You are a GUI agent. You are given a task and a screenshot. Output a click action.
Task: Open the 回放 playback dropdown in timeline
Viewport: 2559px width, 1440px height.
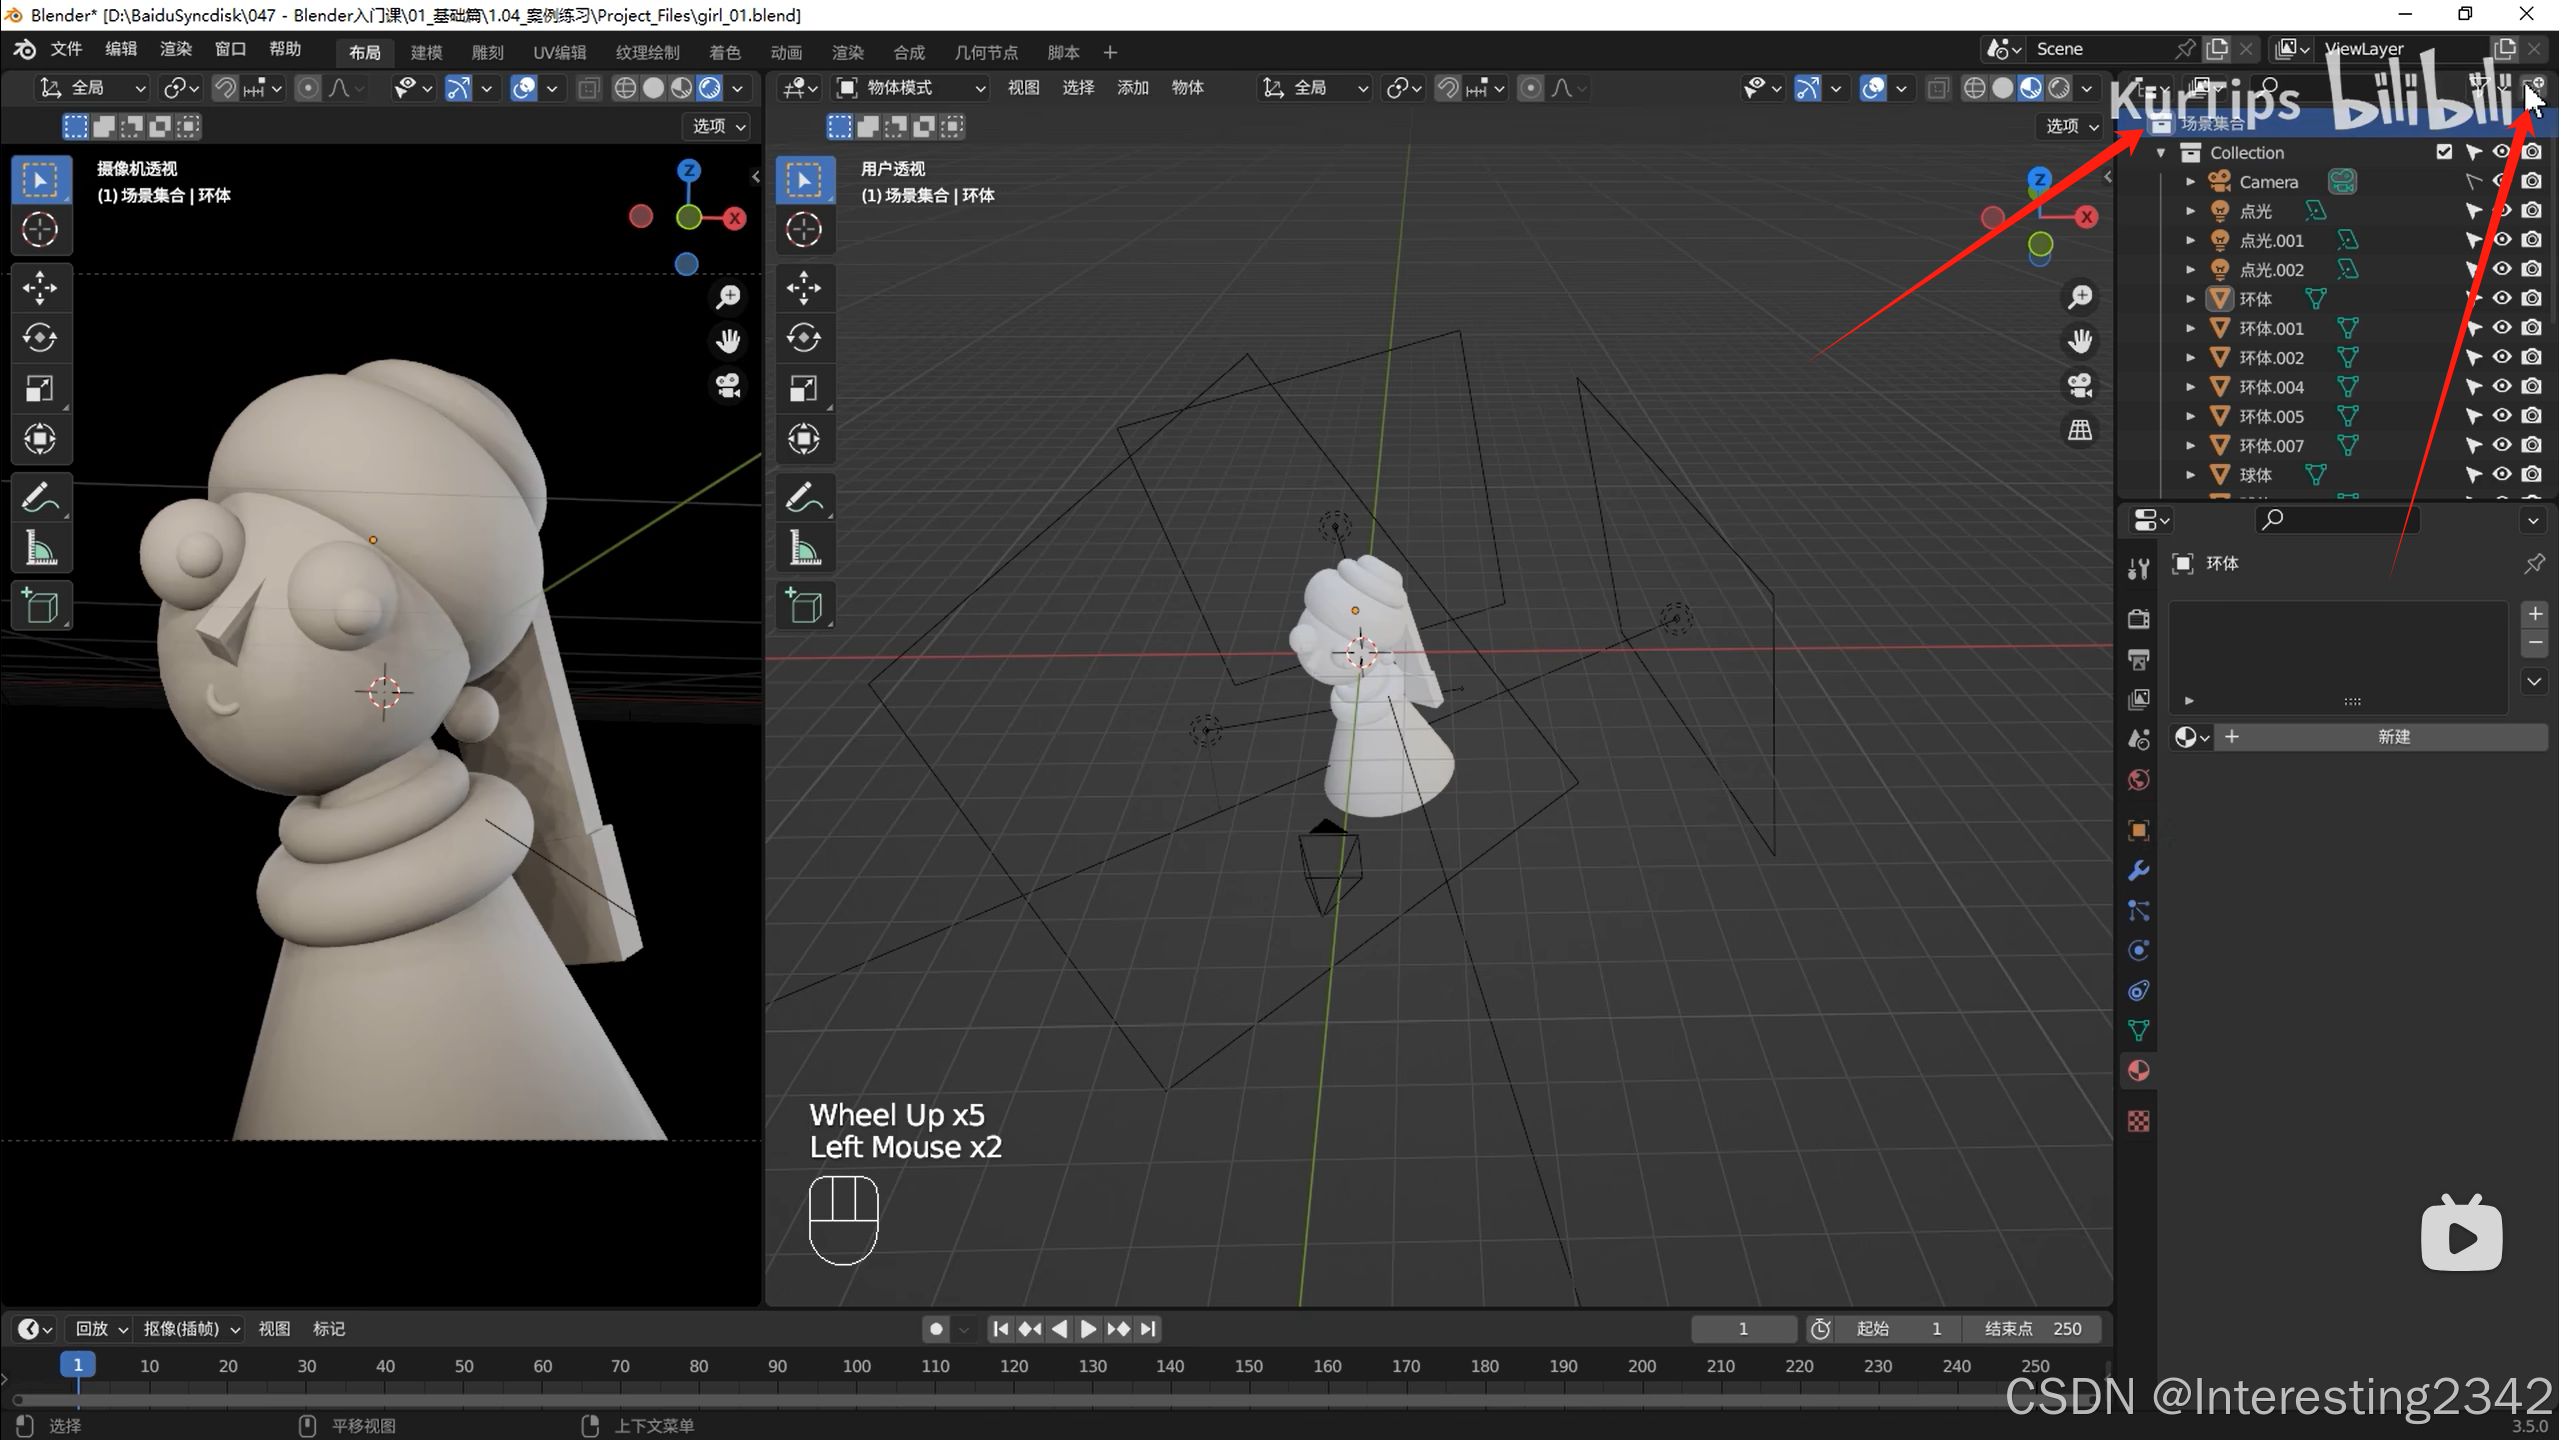[102, 1329]
